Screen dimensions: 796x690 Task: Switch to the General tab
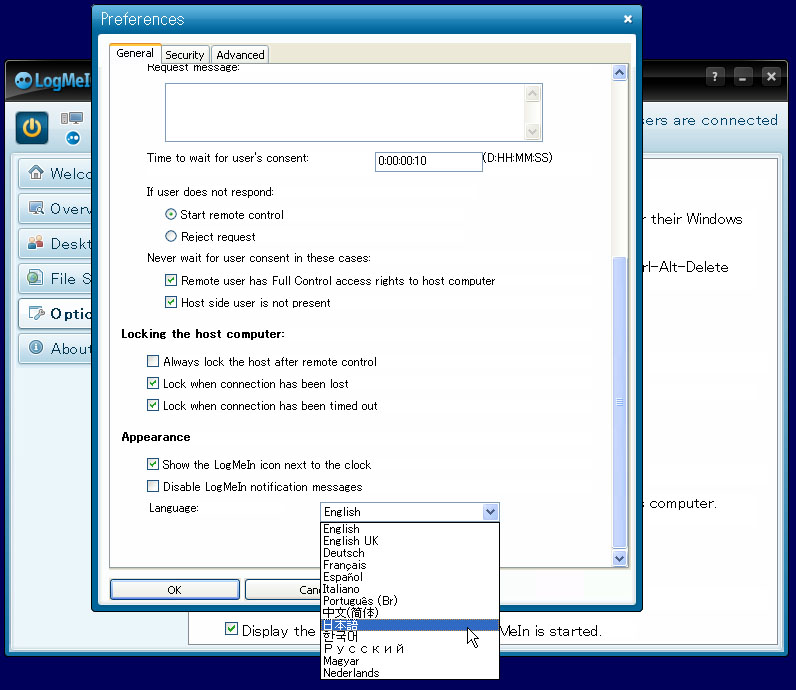click(x=135, y=53)
